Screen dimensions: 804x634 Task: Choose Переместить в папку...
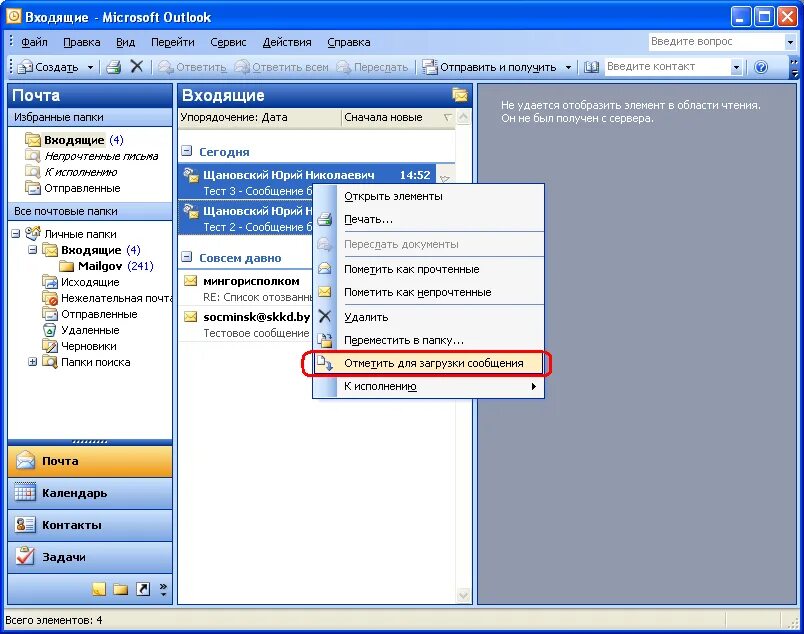point(429,340)
